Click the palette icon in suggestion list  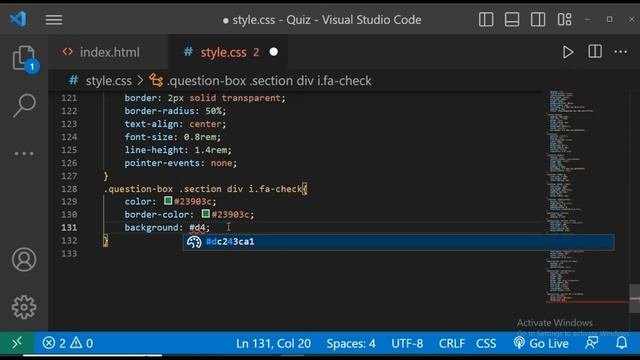click(x=194, y=242)
